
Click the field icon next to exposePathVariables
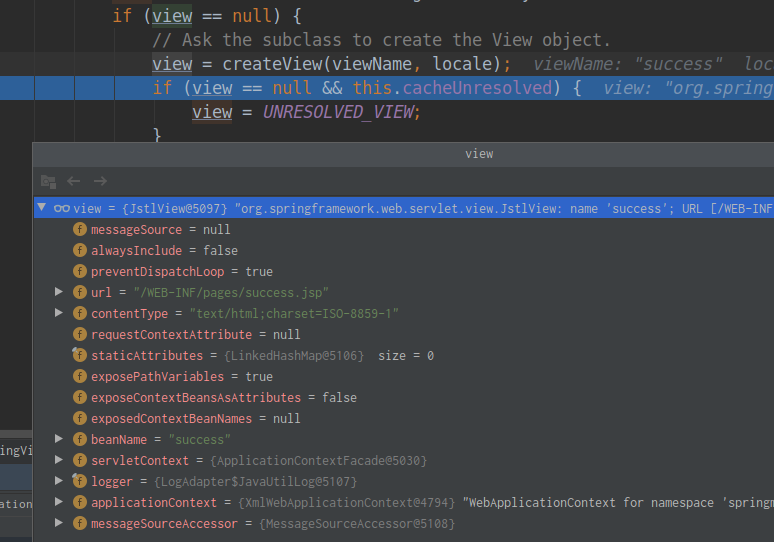pyautogui.click(x=80, y=377)
